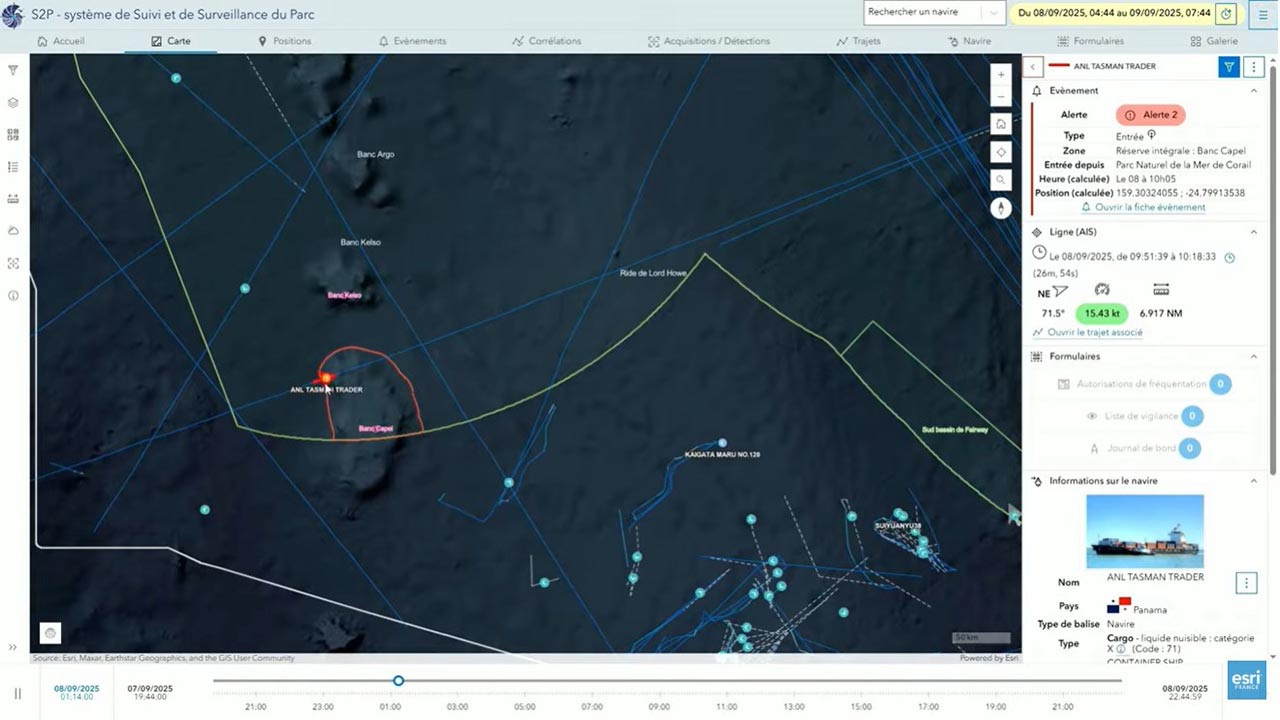This screenshot has width=1280, height=720.
Task: Expand the Rechercher un navire dropdown arrow
Action: click(x=993, y=13)
